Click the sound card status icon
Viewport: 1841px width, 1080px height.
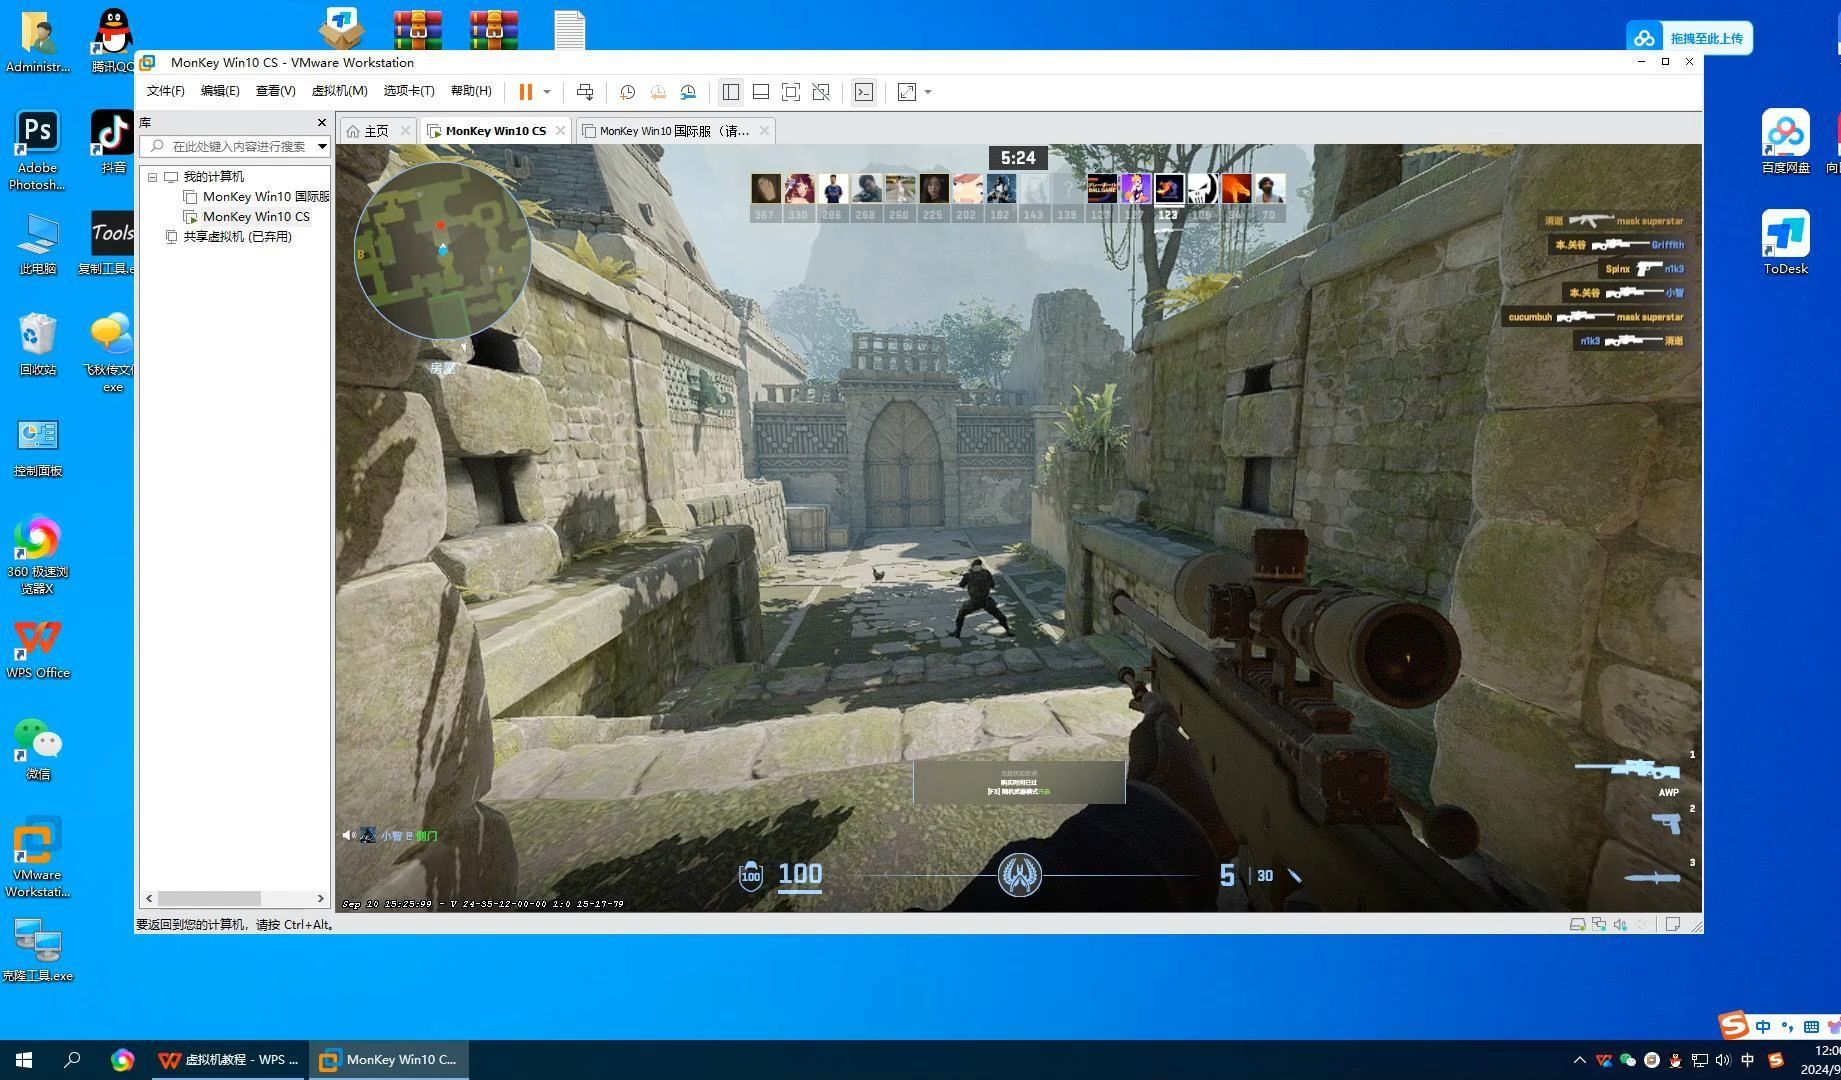[1620, 925]
